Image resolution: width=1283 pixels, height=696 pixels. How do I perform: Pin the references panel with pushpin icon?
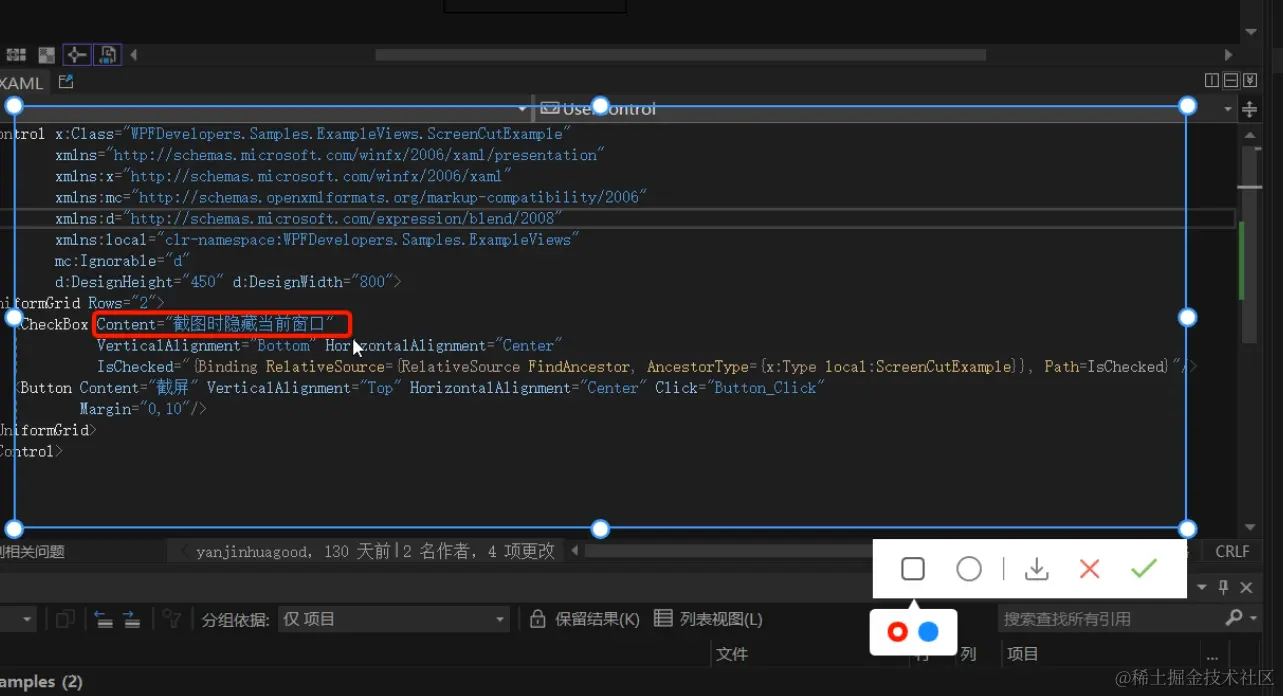click(1223, 587)
